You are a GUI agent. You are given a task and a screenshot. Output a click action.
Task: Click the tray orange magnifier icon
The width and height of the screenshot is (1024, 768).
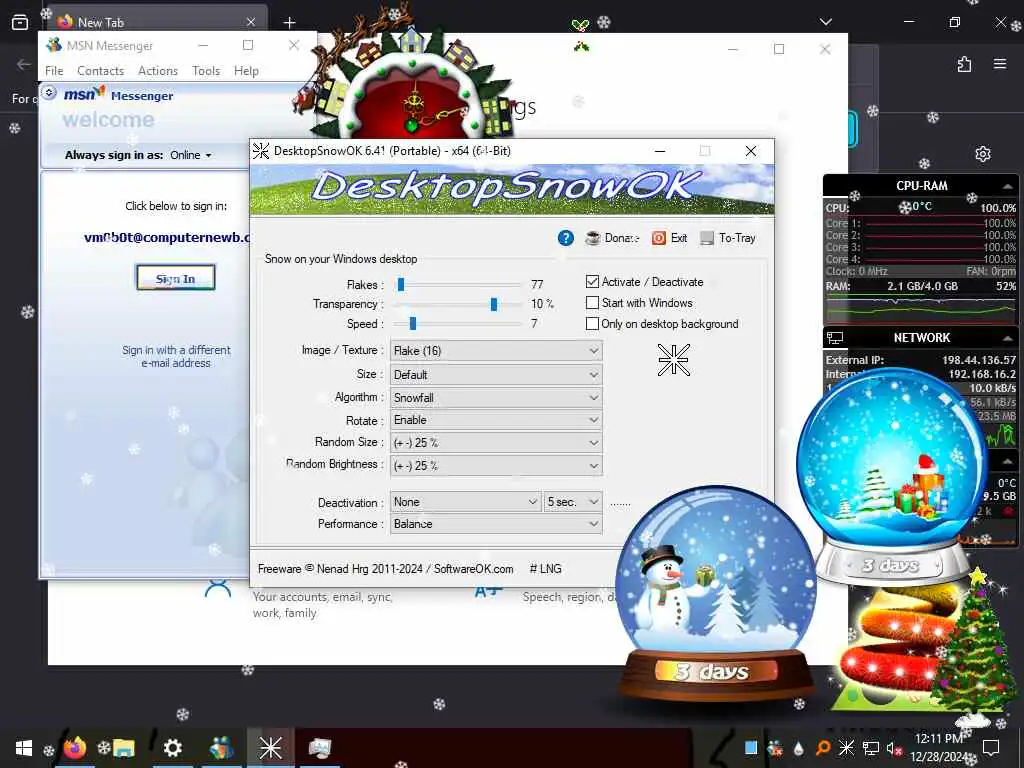pyautogui.click(x=823, y=748)
